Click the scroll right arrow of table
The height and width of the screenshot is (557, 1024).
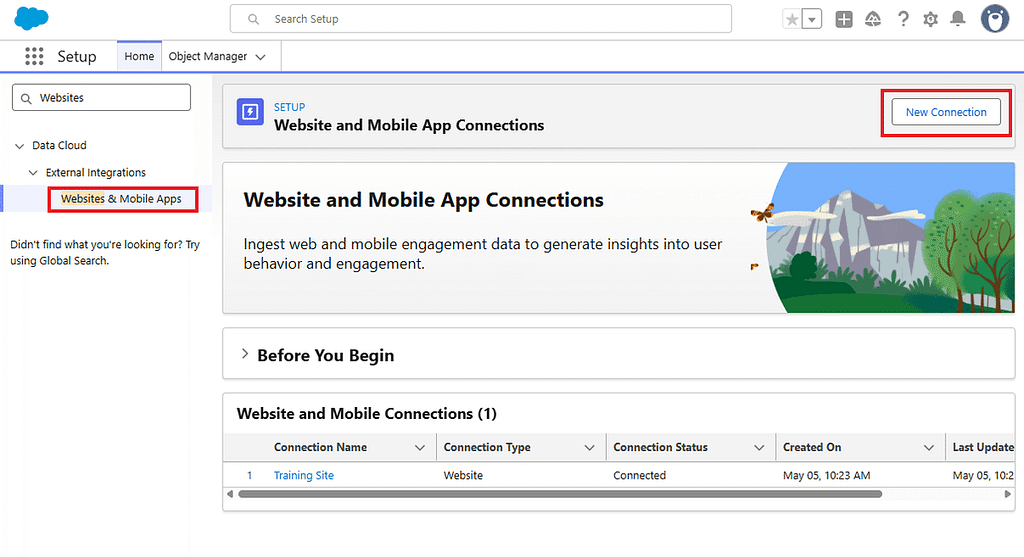coord(1007,494)
